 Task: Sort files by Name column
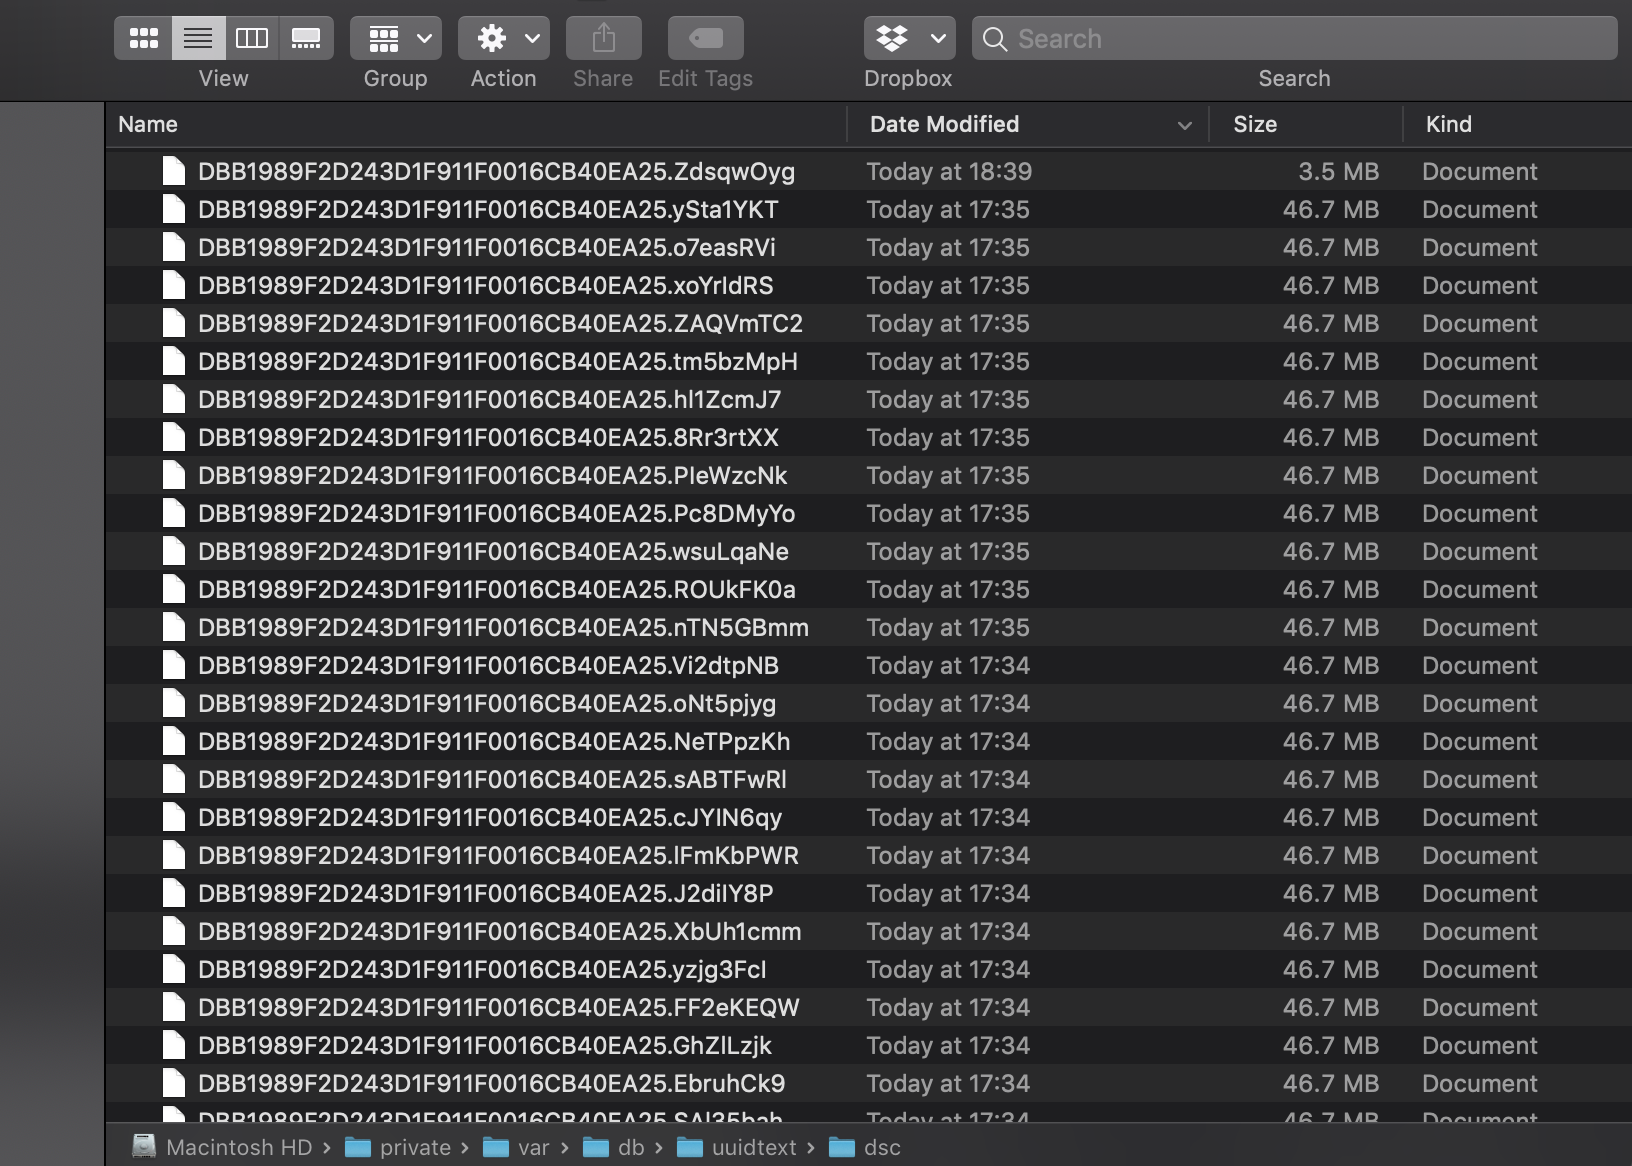(x=148, y=124)
